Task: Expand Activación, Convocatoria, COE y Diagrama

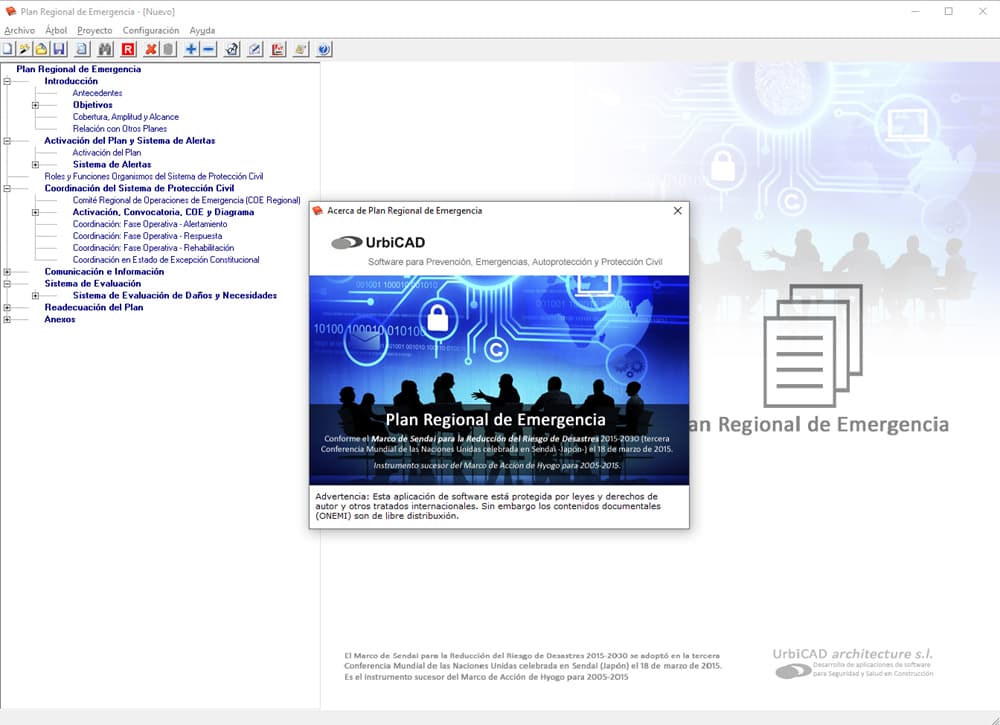Action: (36, 212)
